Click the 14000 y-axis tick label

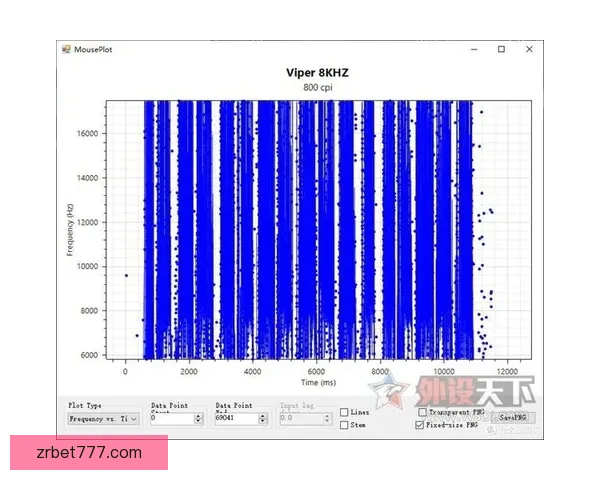[x=88, y=178]
